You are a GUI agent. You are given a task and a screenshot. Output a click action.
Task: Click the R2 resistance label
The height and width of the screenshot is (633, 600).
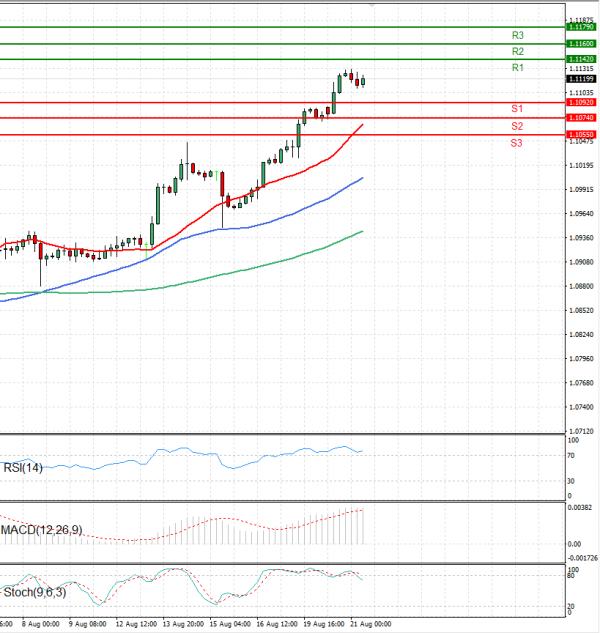point(518,52)
